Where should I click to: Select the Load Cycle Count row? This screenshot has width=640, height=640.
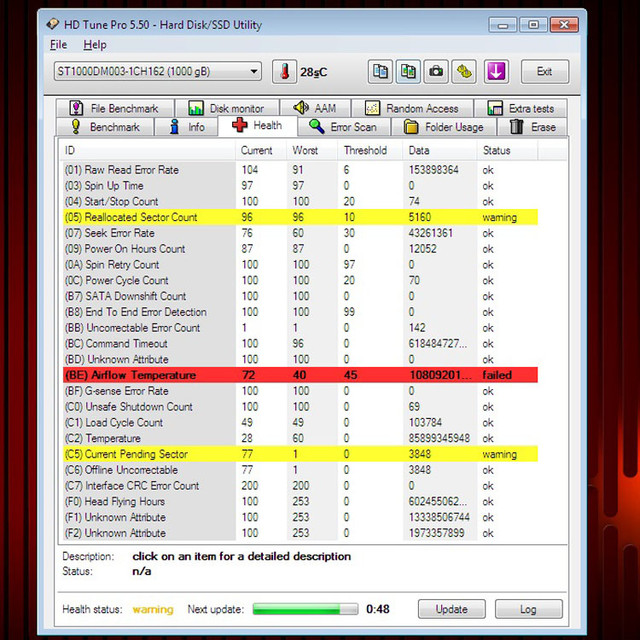[x=300, y=423]
